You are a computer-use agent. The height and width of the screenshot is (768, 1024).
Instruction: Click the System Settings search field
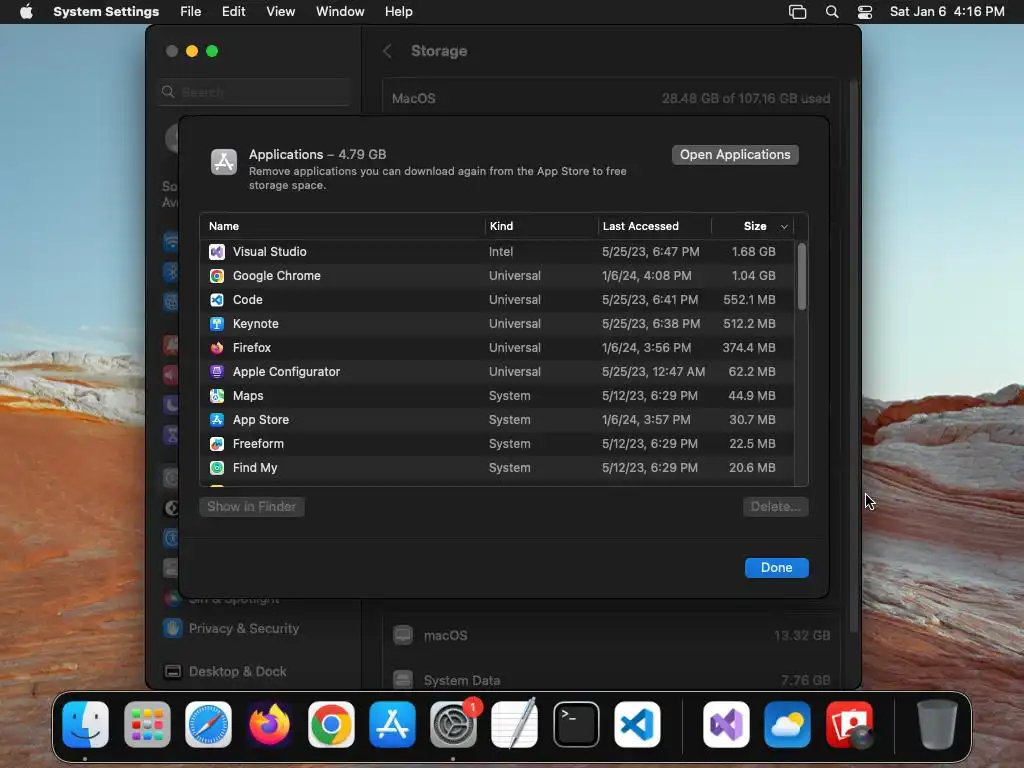(255, 92)
